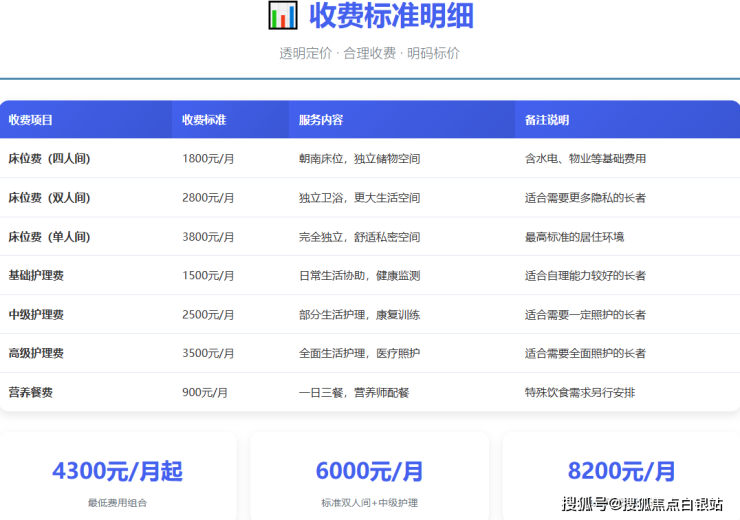Select the 收费项目 column header
The width and height of the screenshot is (740, 520).
[x=31, y=120]
